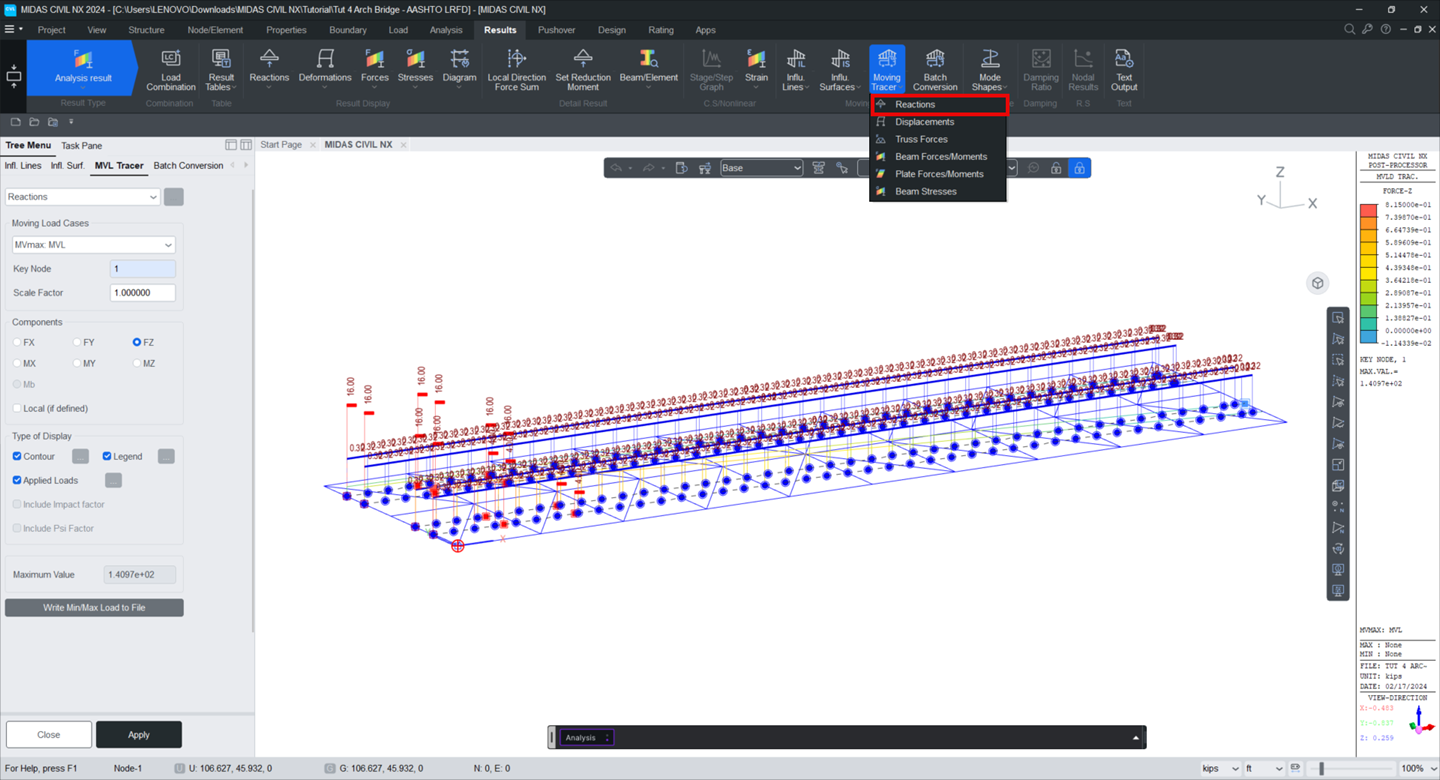Screen dimensions: 1440x780
Task: Click the 3D cube view icon
Action: (x=1318, y=283)
